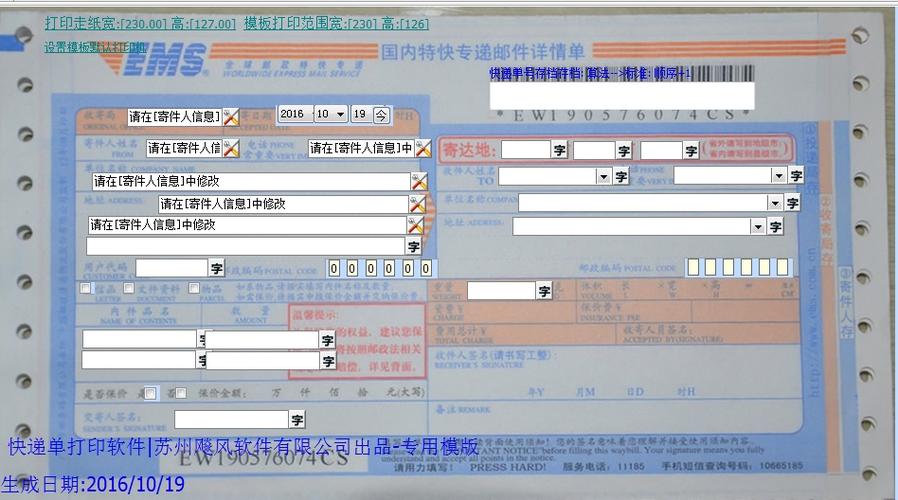The height and width of the screenshot is (500, 898).
Task: Click recipient address combo field
Action: [639, 226]
